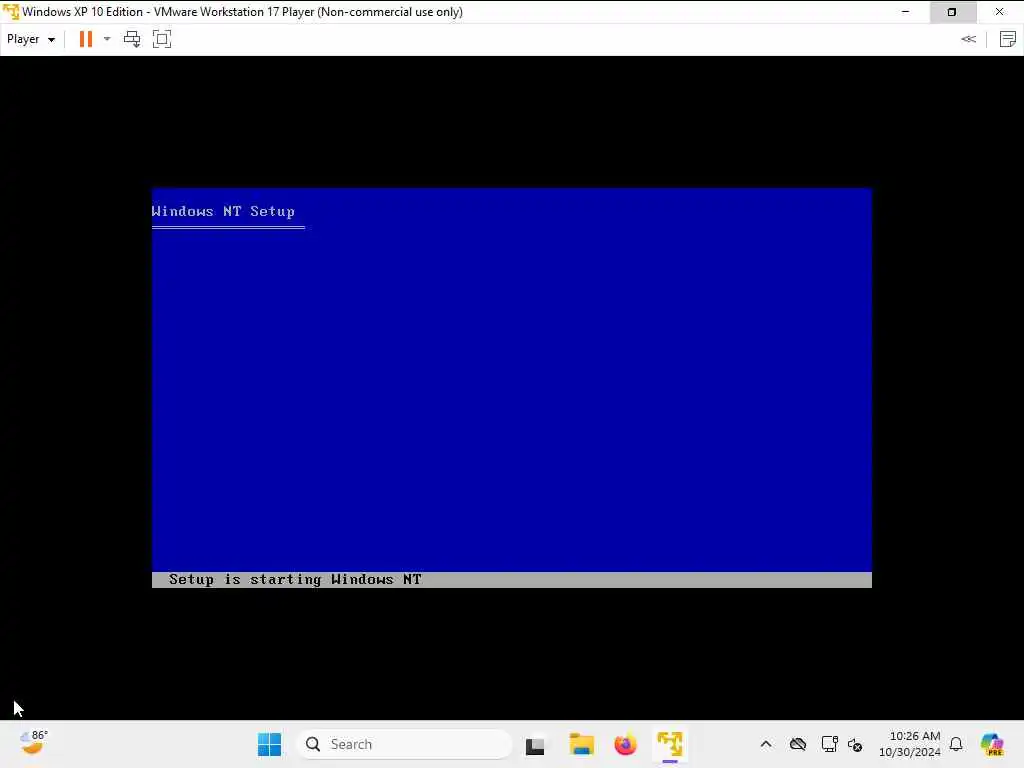Minimize the VMware Player window

click(905, 12)
